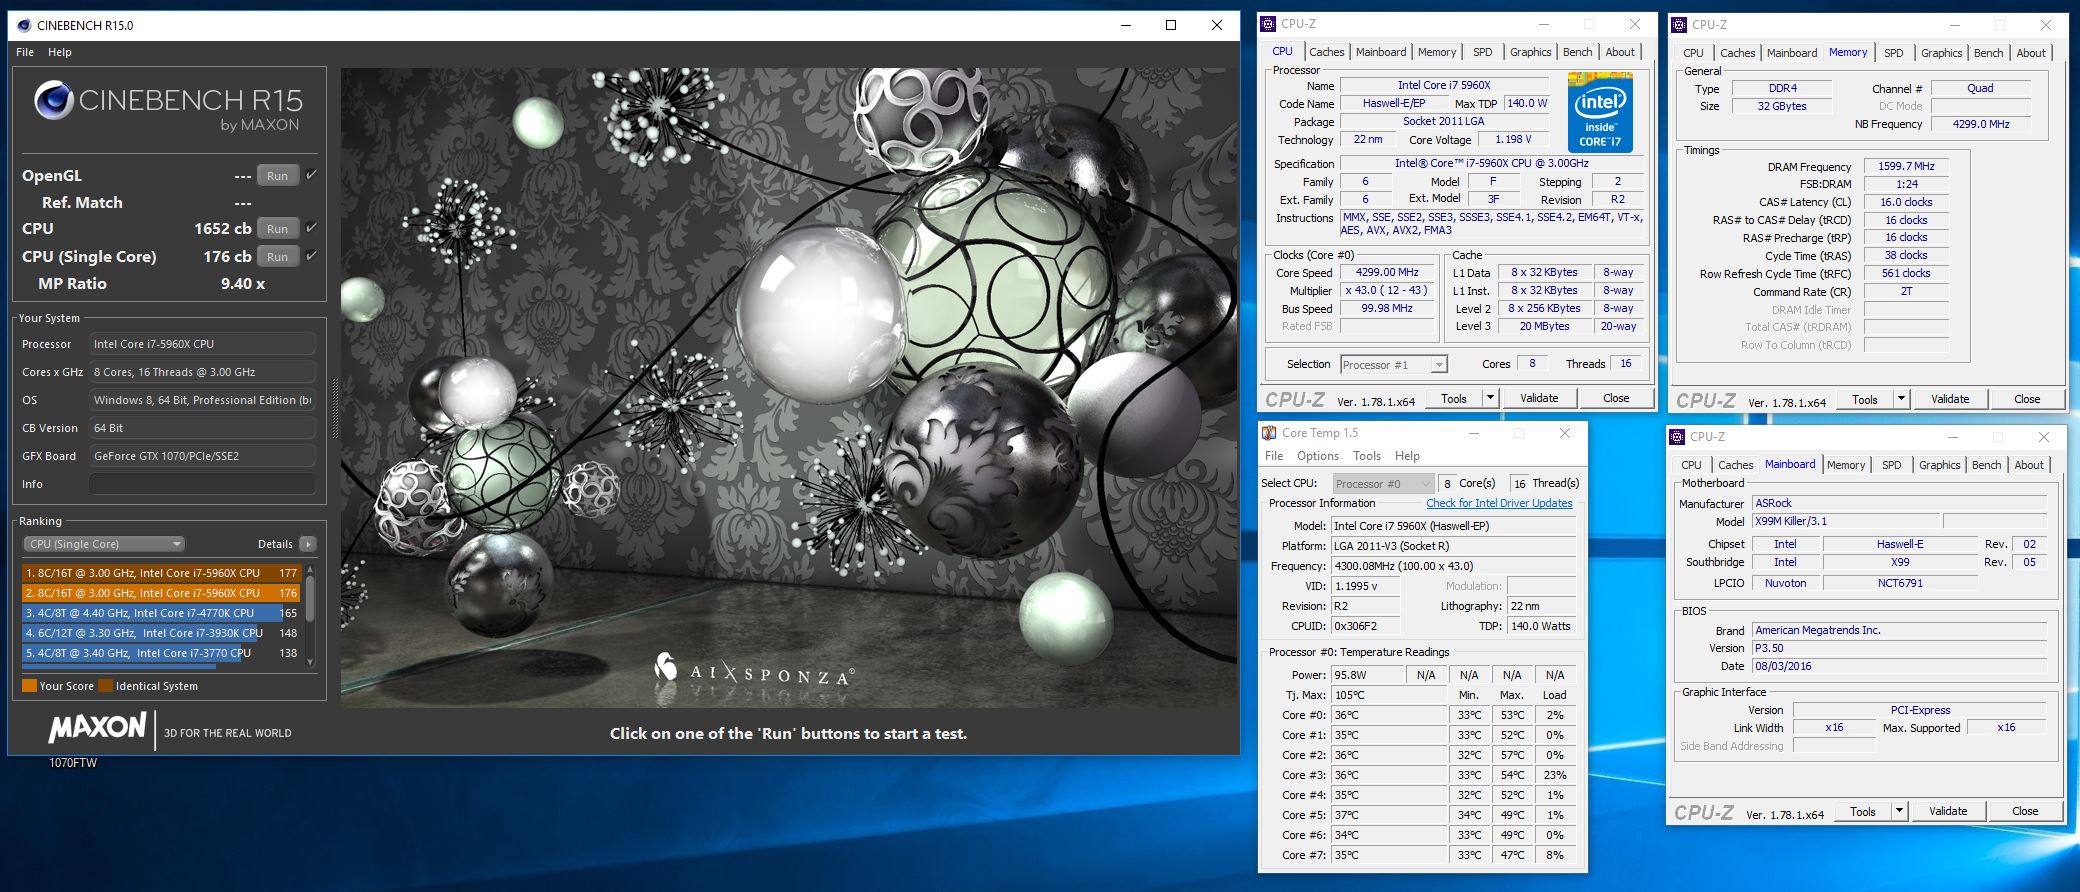Switch to Graphics tab in CPU-Z mainboard window
The height and width of the screenshot is (892, 2080).
[x=1940, y=465]
